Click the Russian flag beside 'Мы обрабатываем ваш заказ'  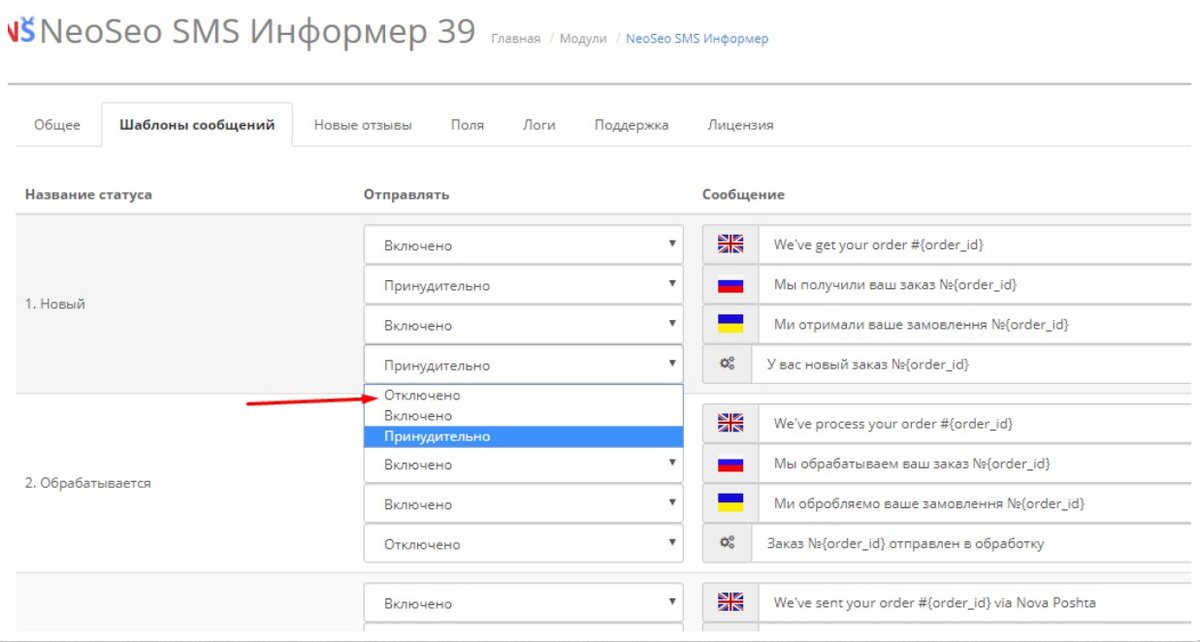pos(731,464)
